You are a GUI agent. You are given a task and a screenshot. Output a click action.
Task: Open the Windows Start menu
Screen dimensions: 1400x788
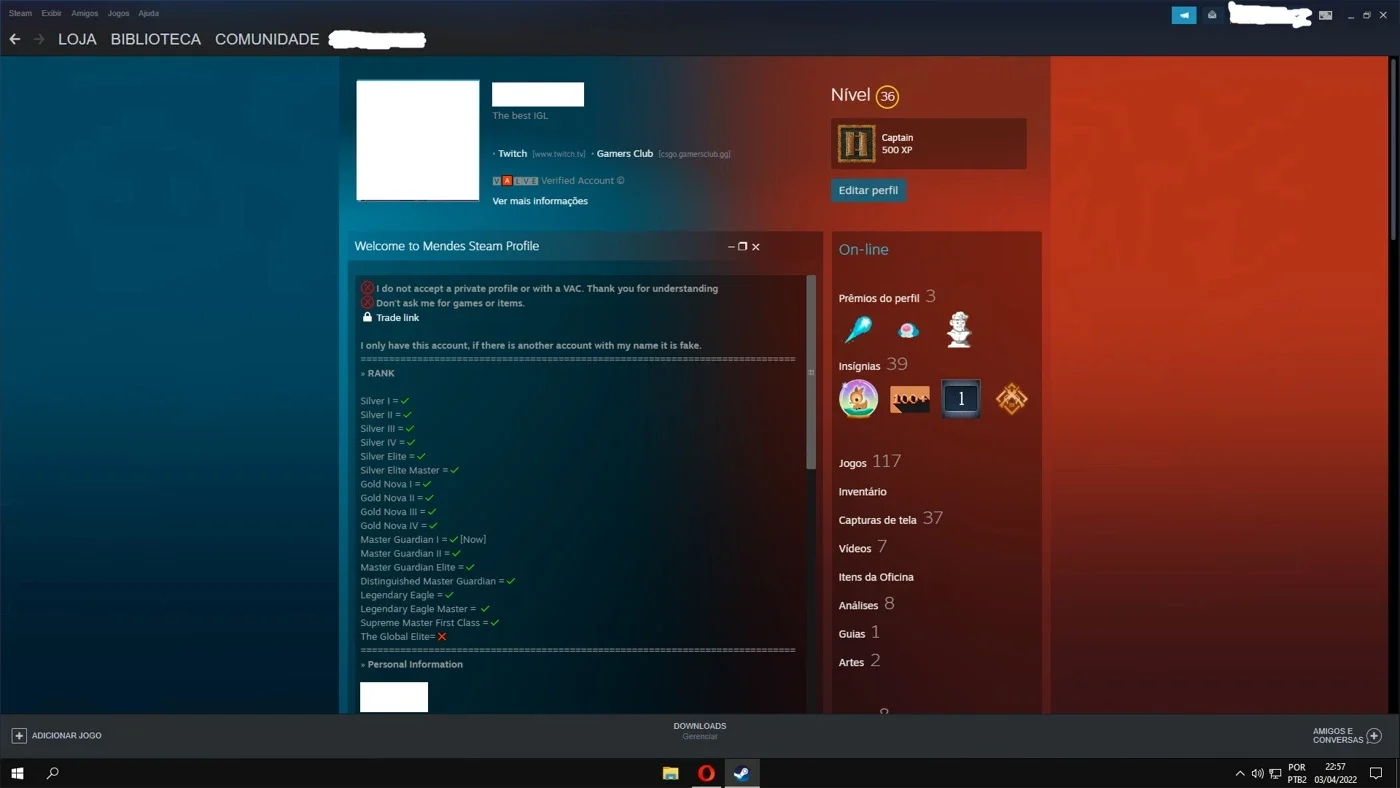tap(17, 773)
